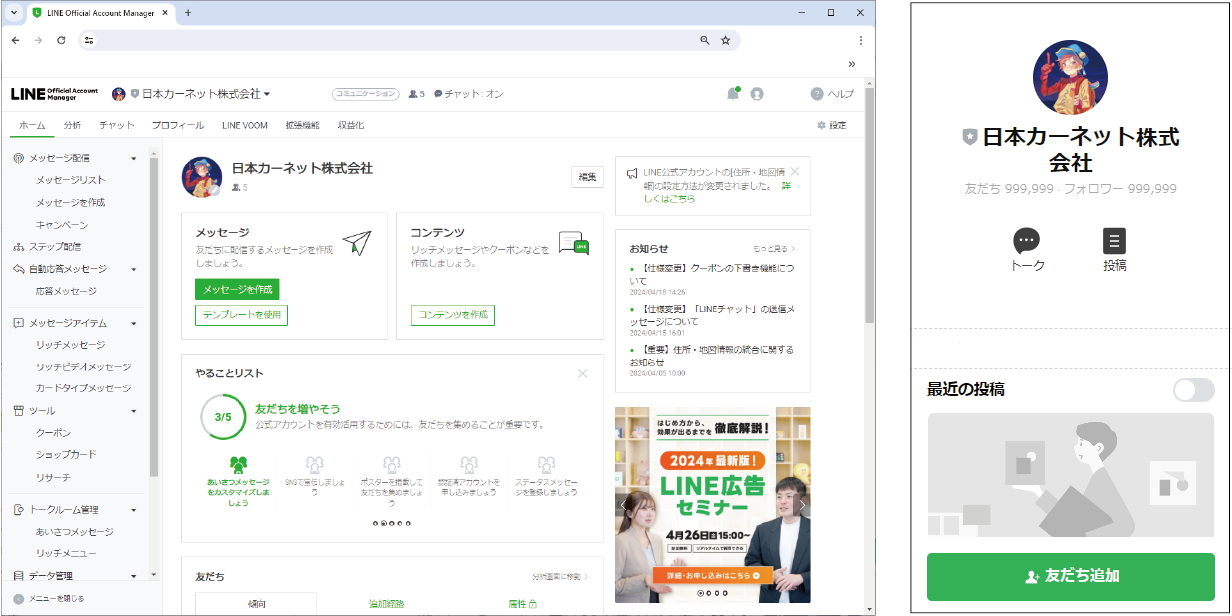This screenshot has width=1232, height=616.
Task: Select the 追加経路 tab under 友だち
Action: (x=387, y=604)
